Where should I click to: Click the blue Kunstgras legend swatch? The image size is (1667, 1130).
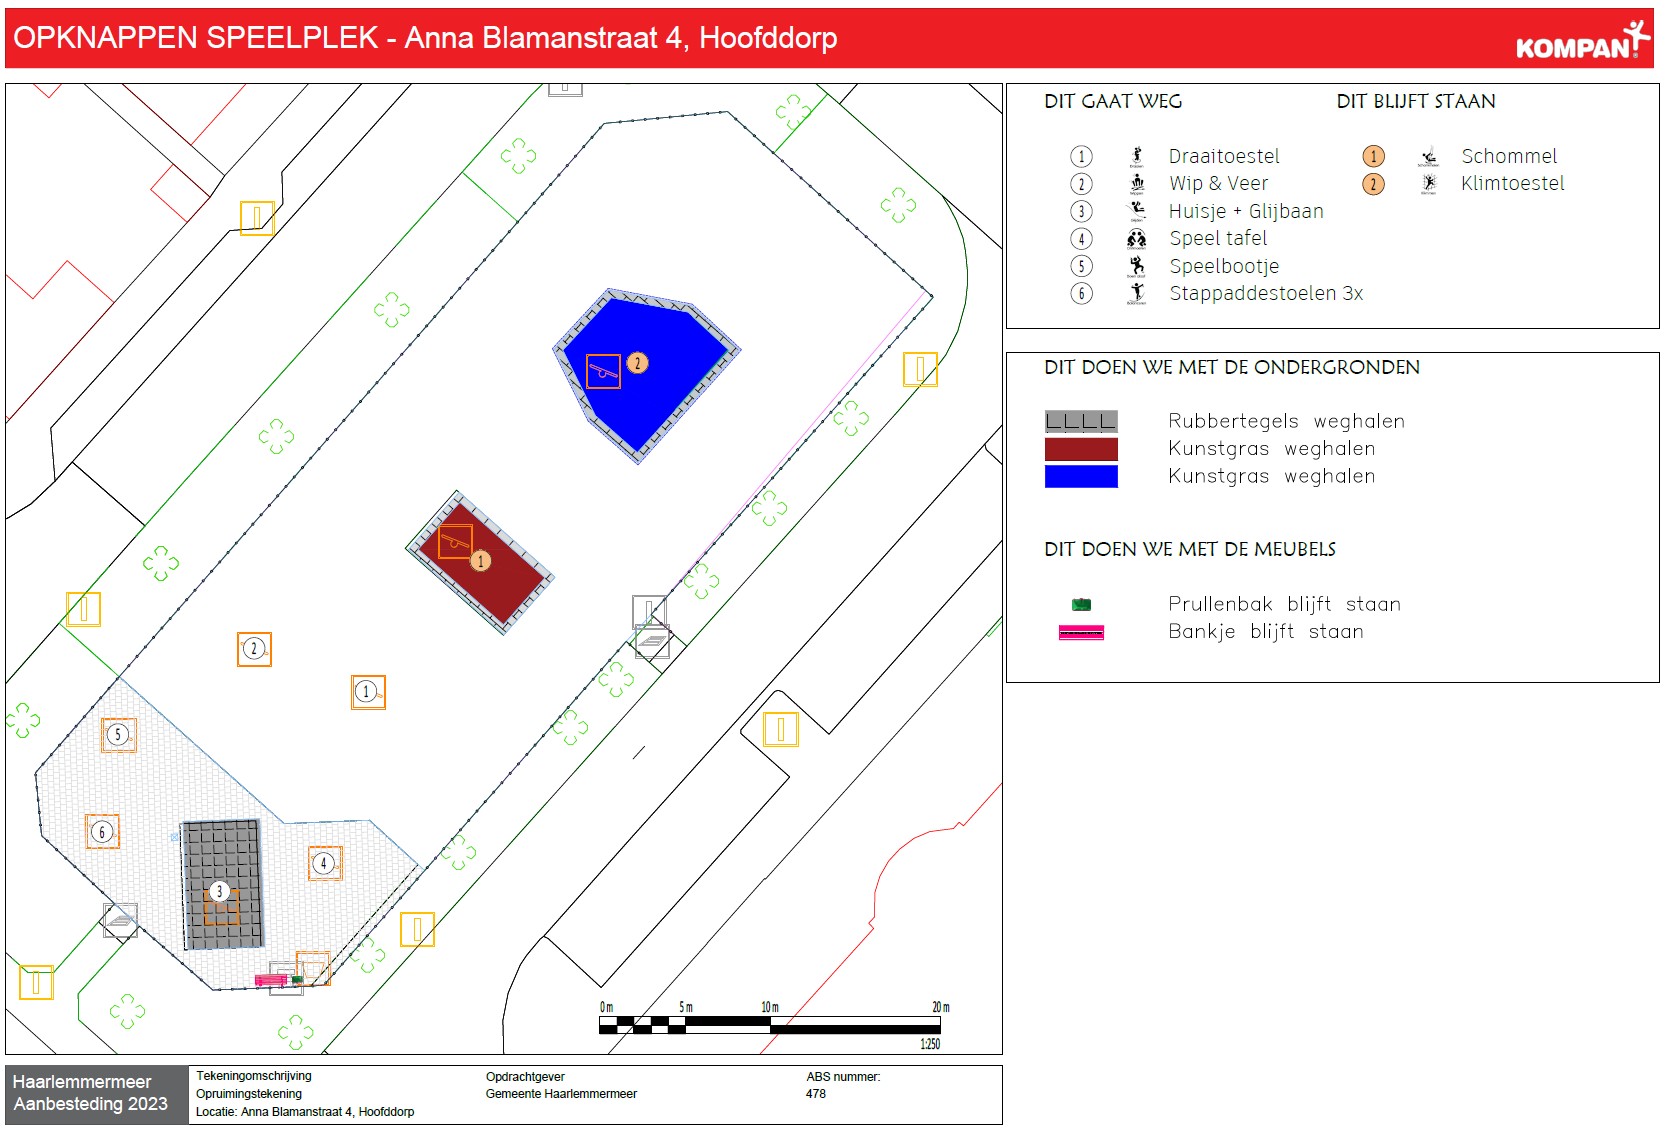point(1081,476)
